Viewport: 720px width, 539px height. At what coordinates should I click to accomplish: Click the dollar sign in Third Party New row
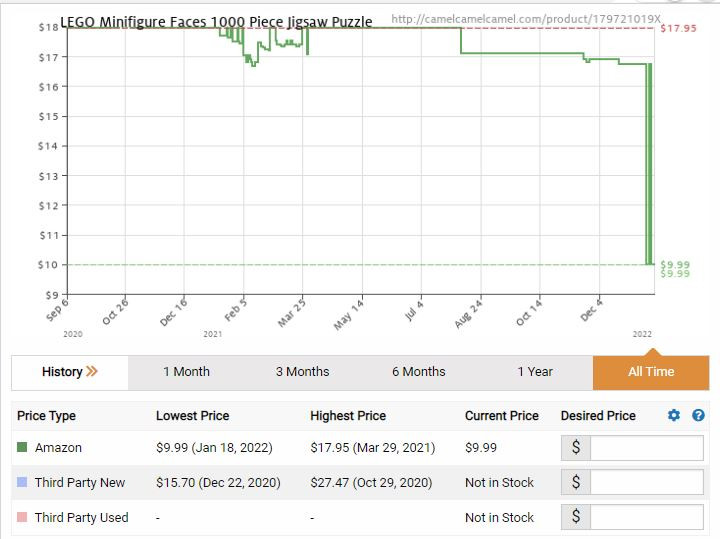pos(576,482)
